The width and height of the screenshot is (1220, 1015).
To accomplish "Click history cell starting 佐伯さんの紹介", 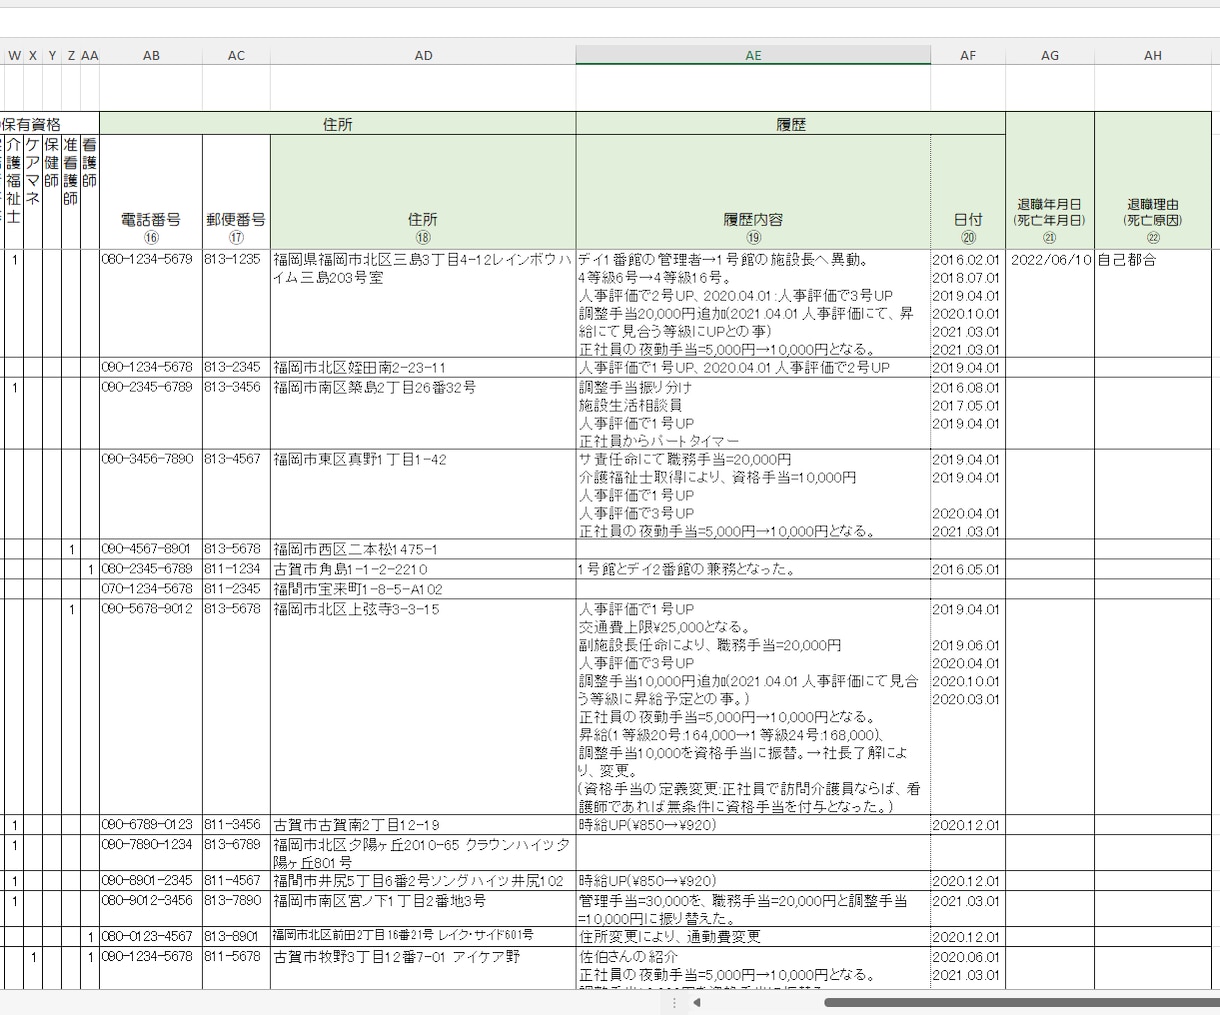I will click(x=753, y=968).
